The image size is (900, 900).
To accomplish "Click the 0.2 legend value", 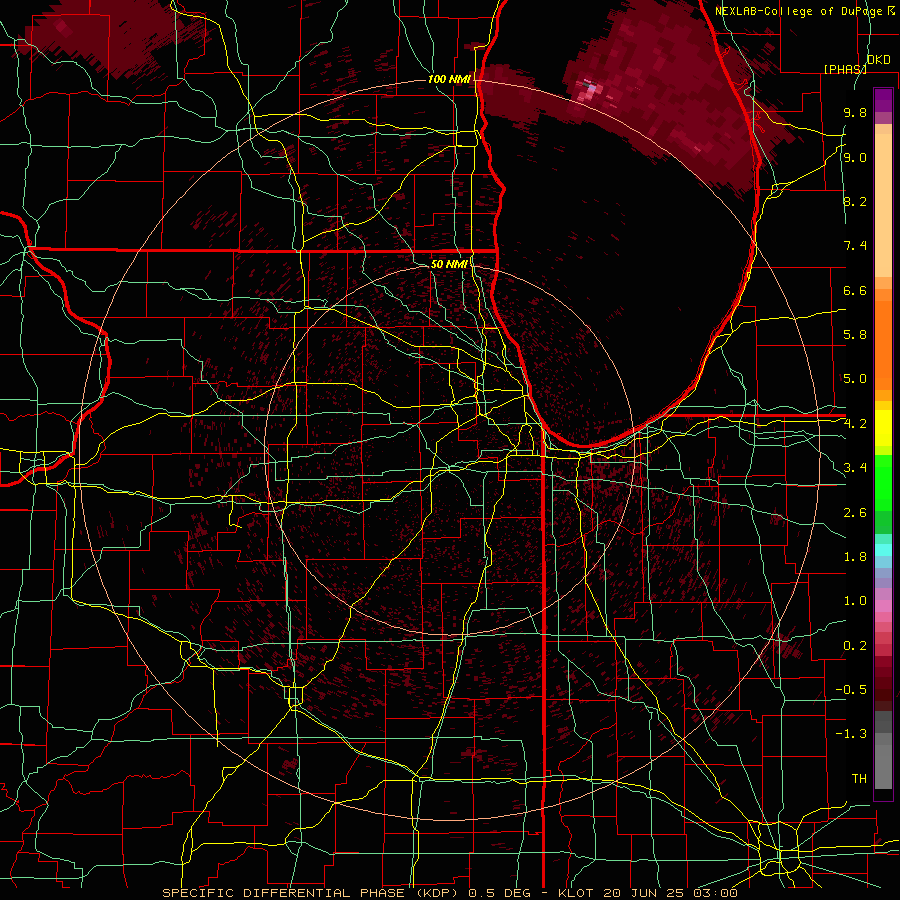I will coord(855,646).
